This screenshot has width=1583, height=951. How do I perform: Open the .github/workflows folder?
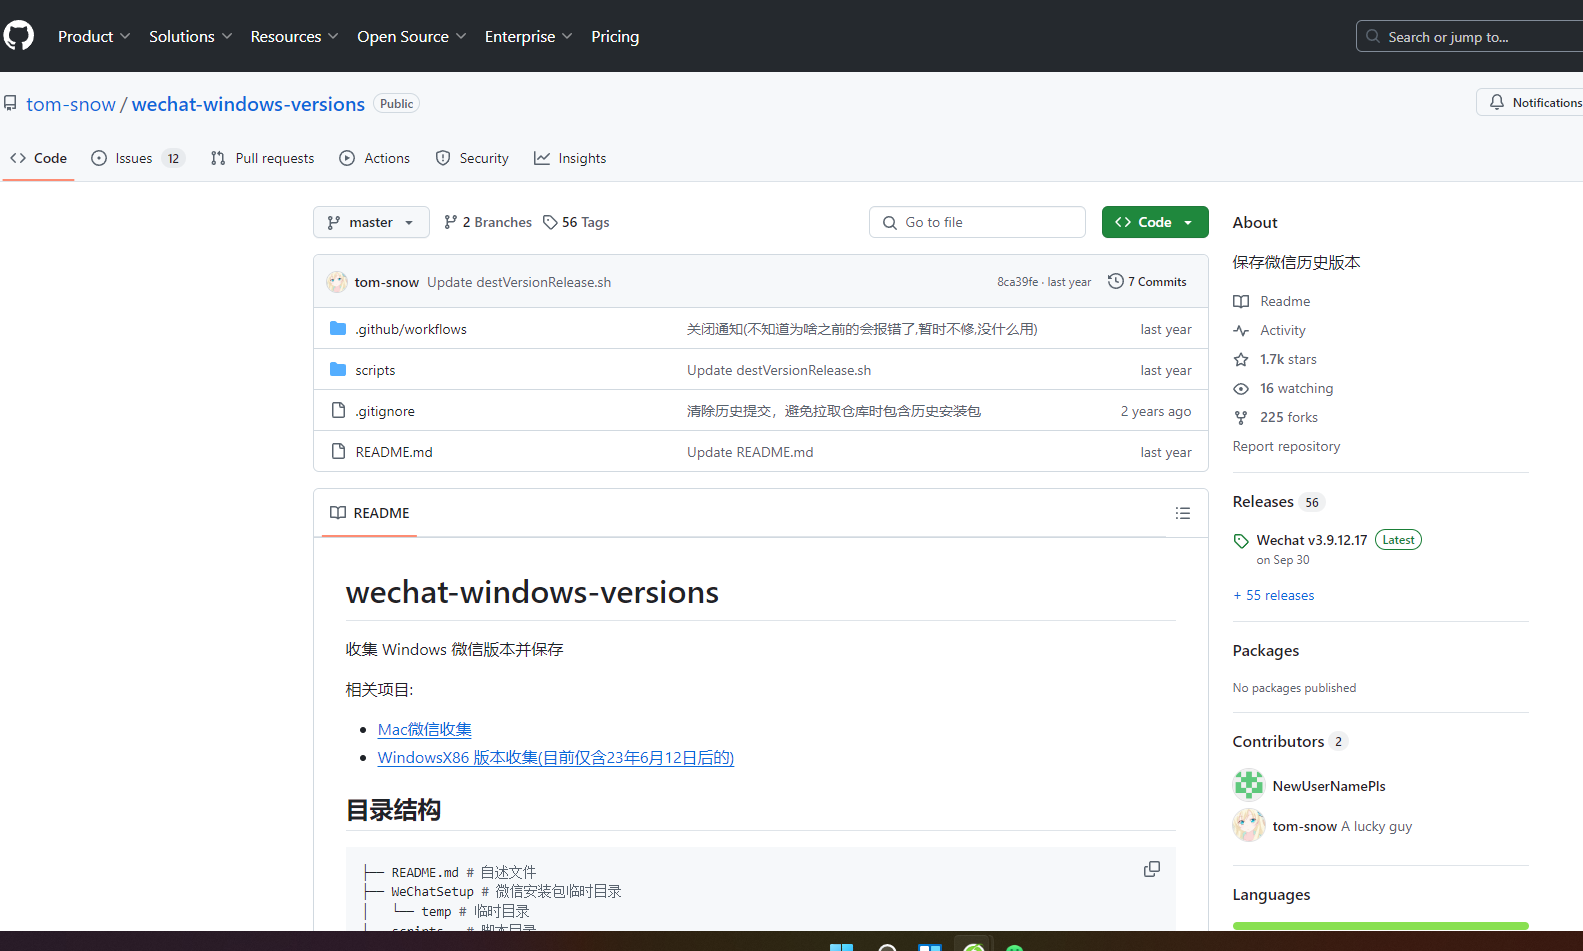point(411,329)
